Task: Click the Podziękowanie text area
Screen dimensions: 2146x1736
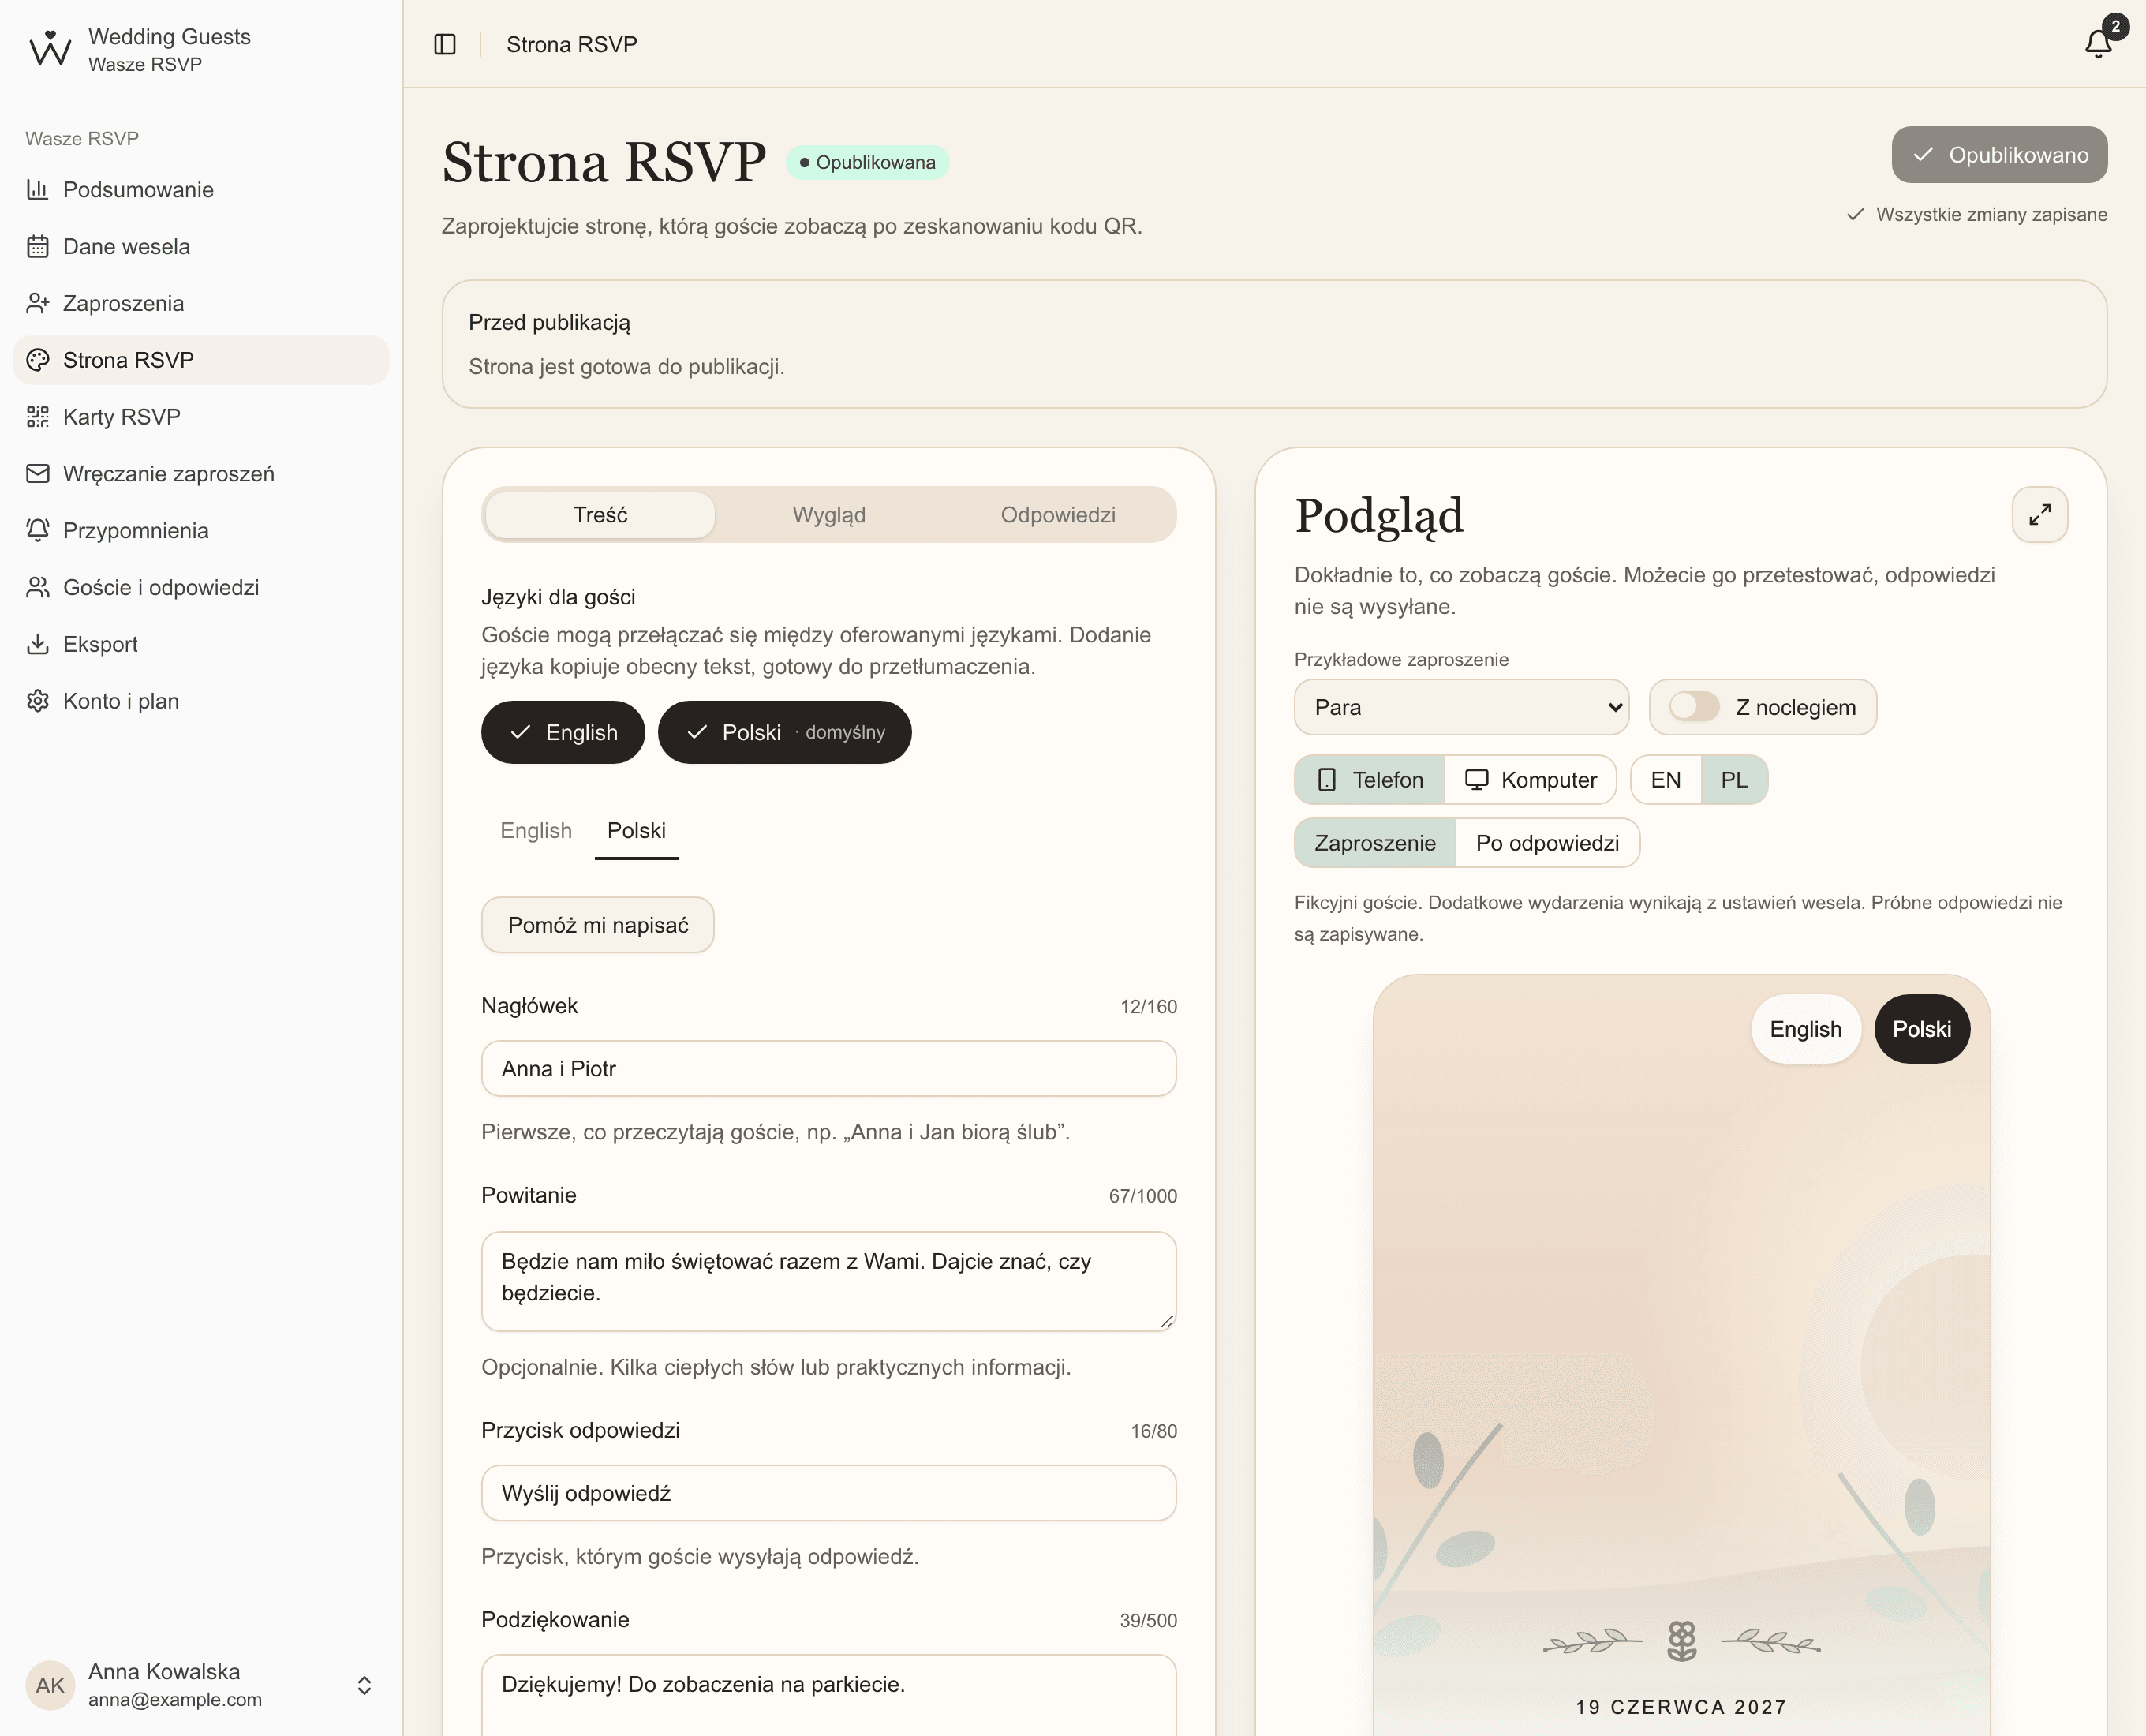Action: coord(829,1695)
